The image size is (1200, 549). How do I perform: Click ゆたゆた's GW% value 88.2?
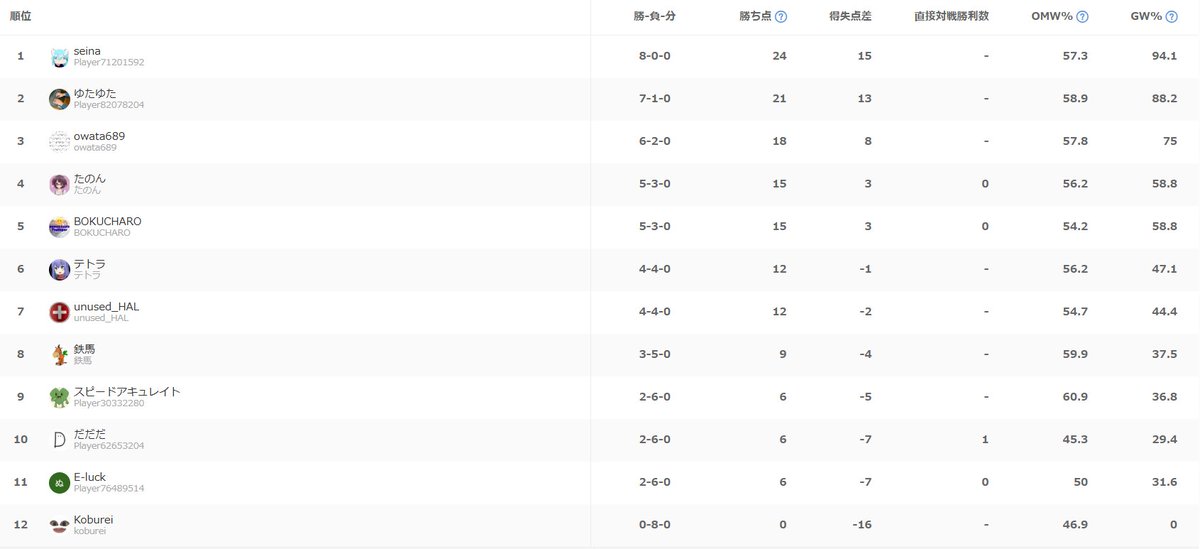[1164, 99]
